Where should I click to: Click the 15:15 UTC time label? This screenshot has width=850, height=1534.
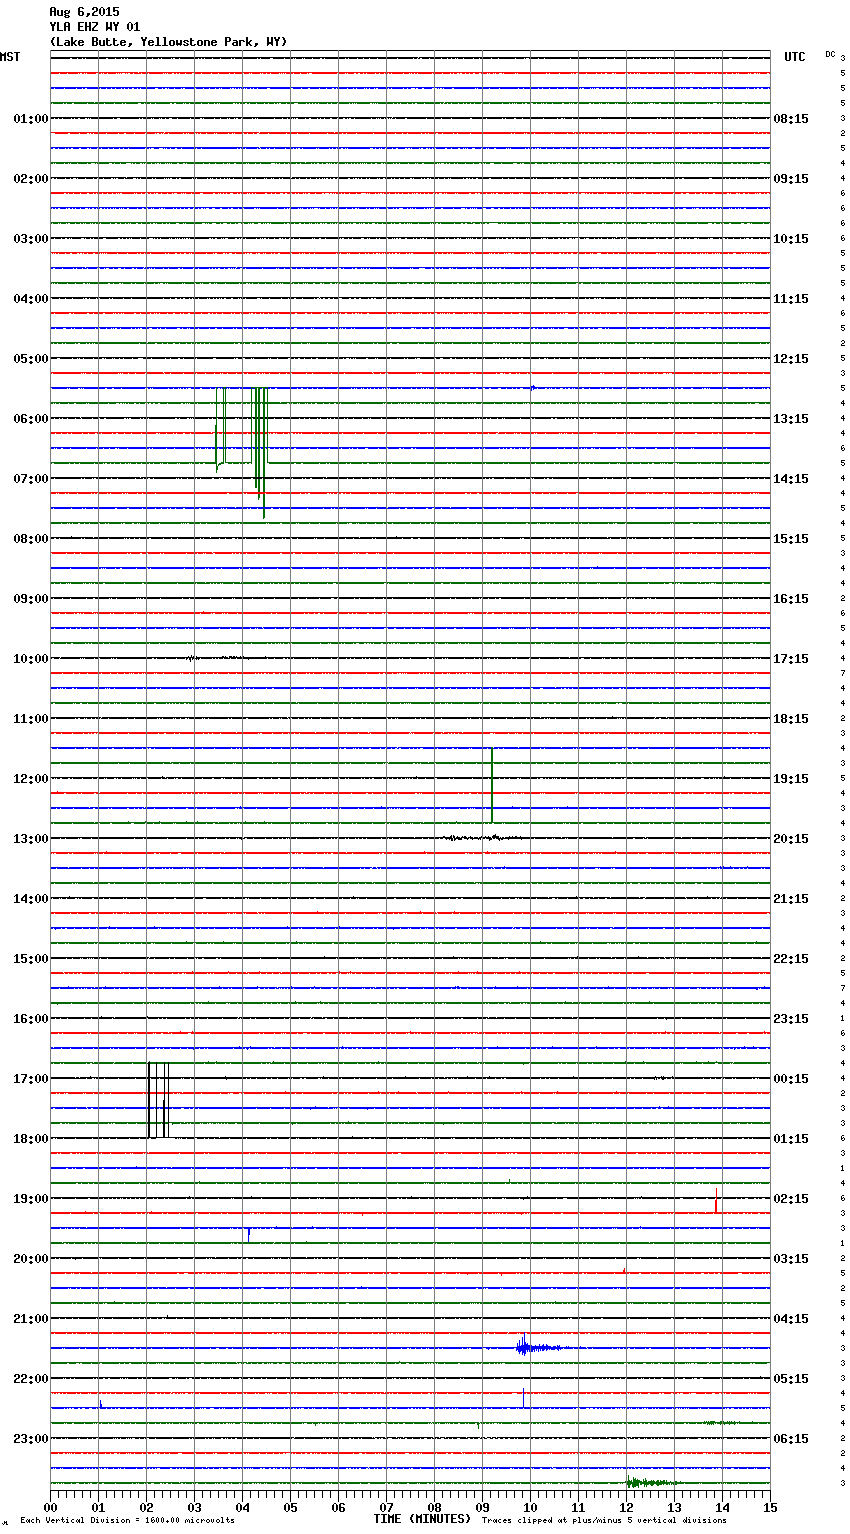coord(791,539)
